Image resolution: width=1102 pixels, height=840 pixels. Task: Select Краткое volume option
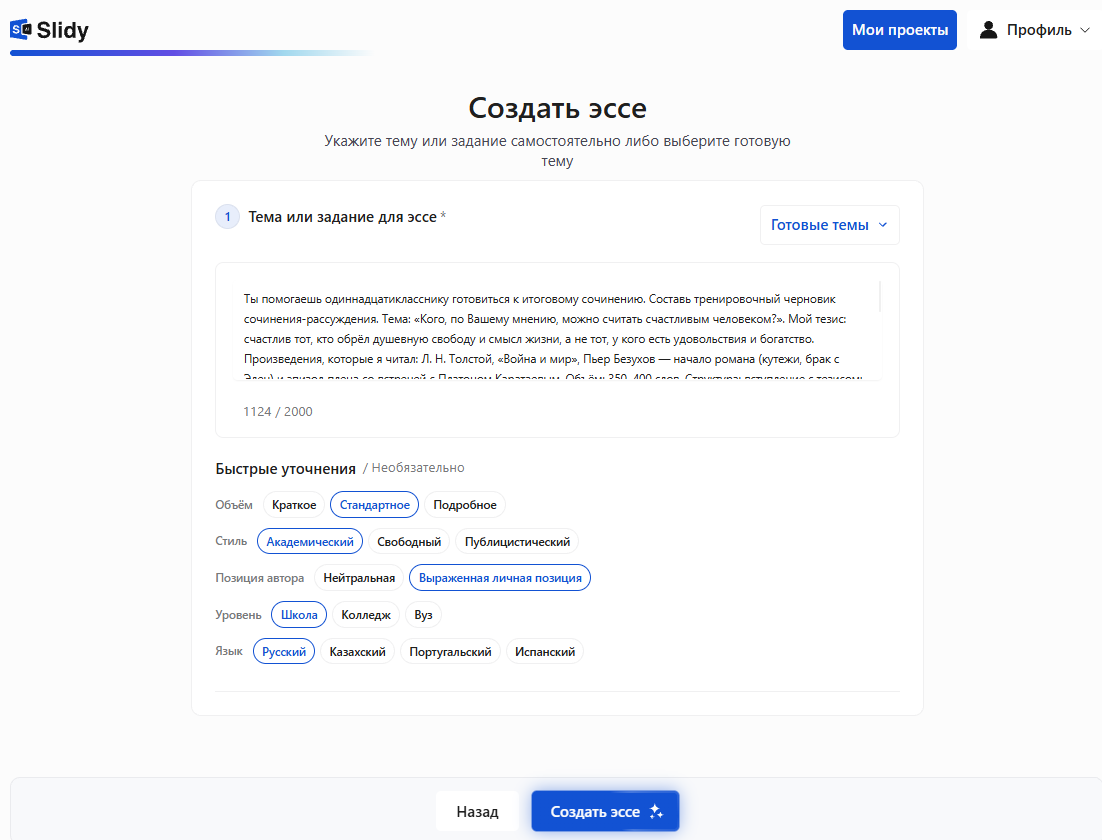tap(294, 505)
